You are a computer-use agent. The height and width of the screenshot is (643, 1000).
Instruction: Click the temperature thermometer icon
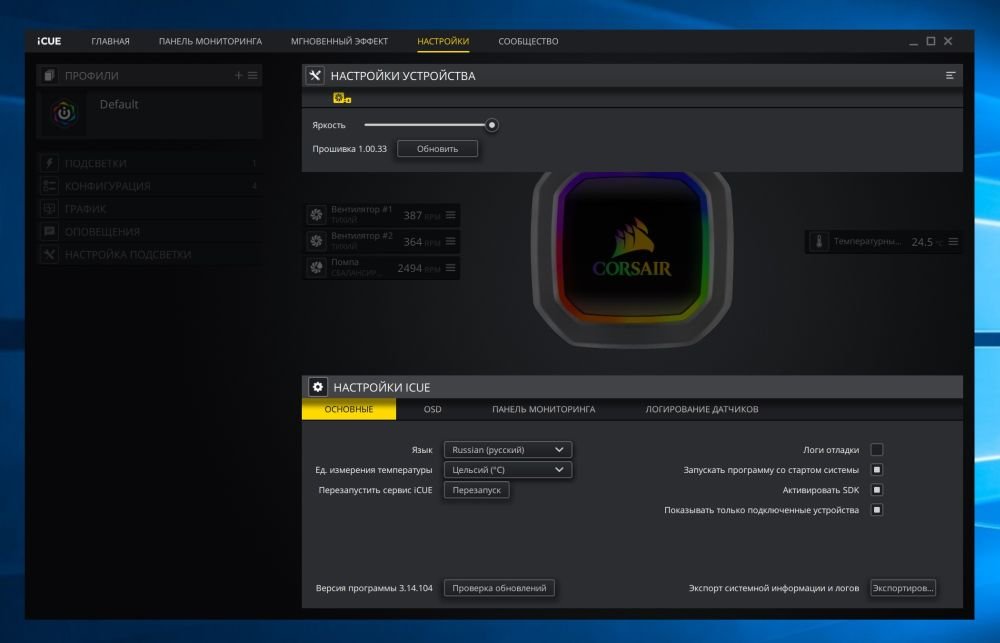pos(819,242)
